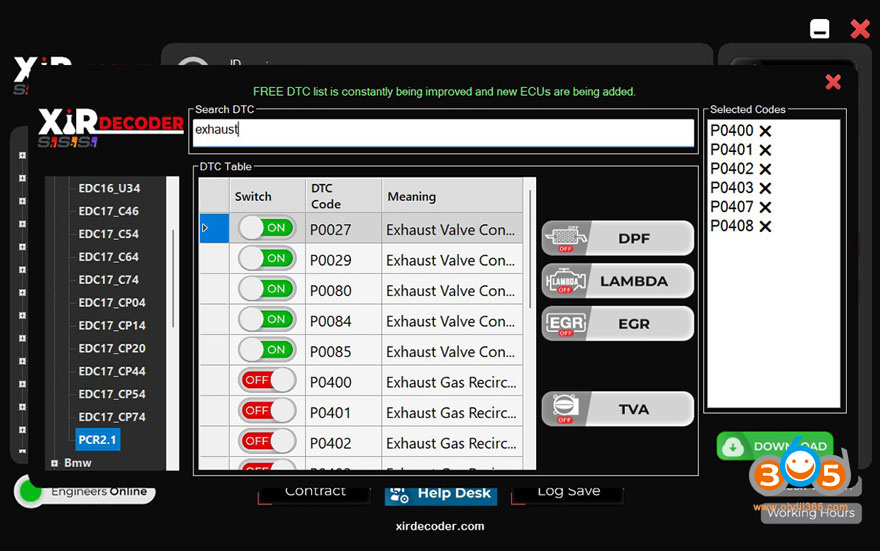
Task: Click the ECU tree scrollbar
Action: pyautogui.click(x=173, y=279)
